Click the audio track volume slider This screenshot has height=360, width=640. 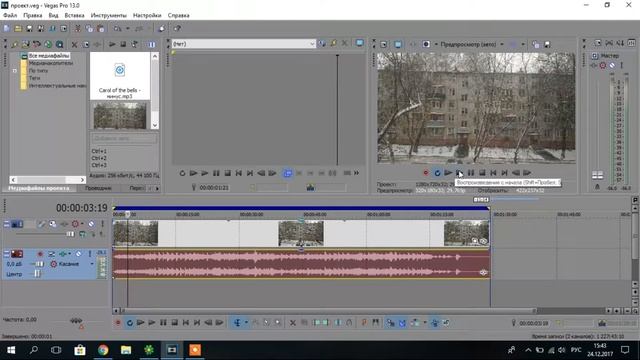pyautogui.click(x=39, y=264)
